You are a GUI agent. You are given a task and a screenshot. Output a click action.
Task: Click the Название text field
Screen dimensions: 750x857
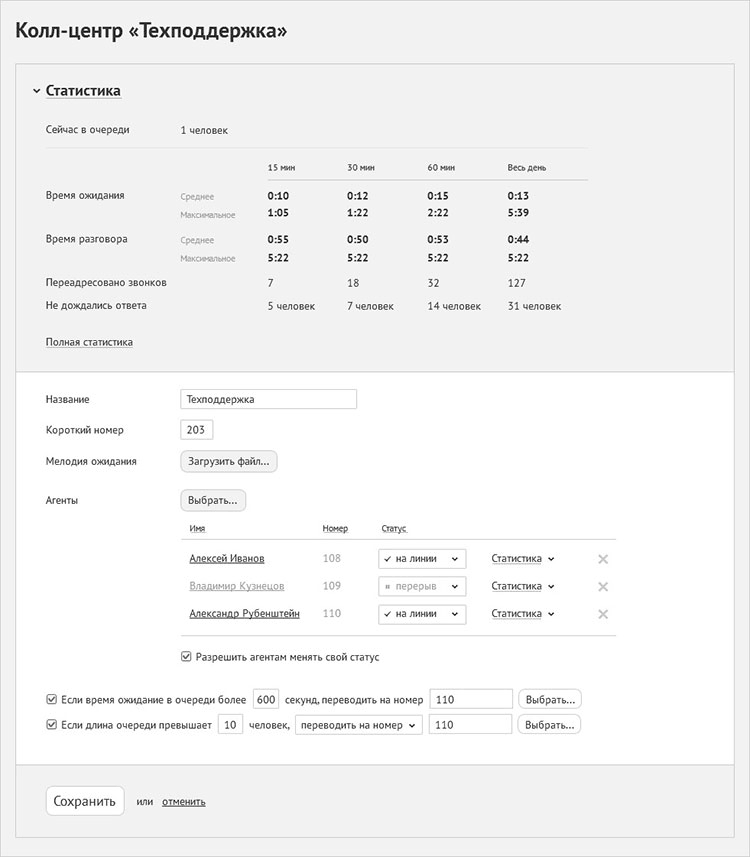[268, 399]
